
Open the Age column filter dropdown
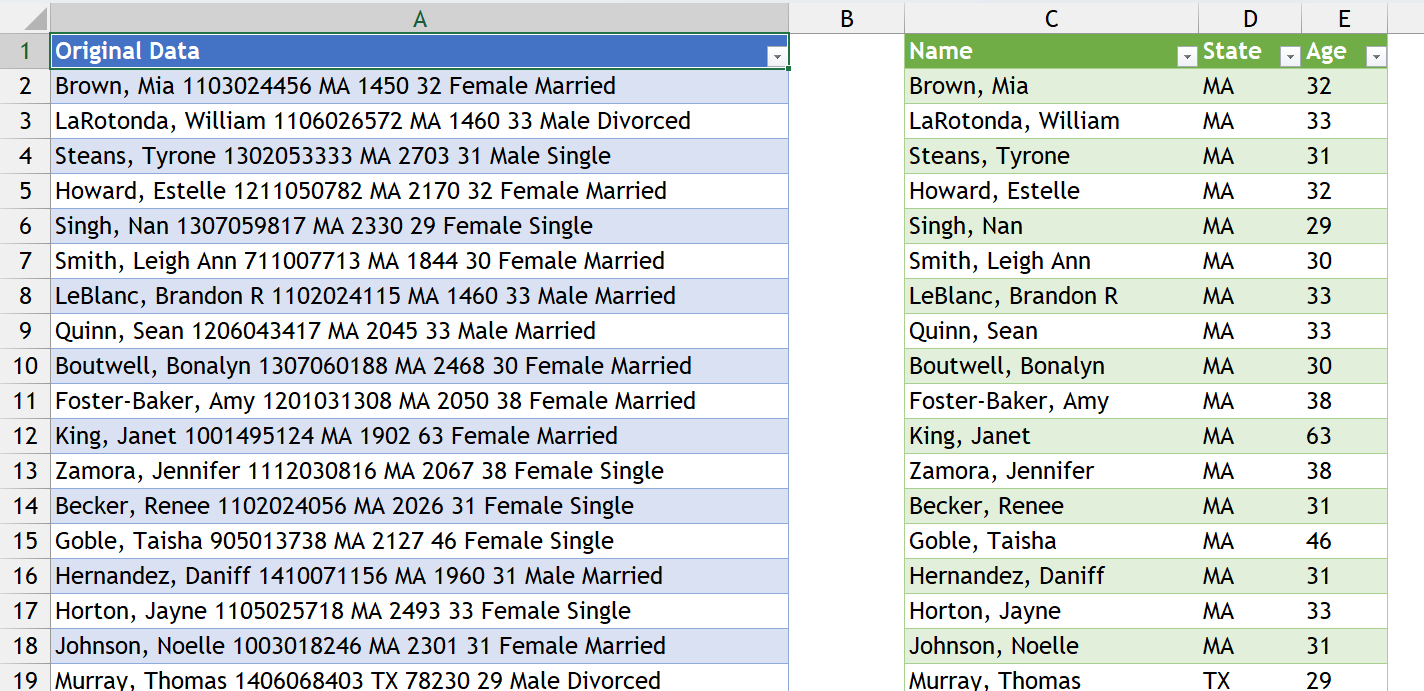1376,58
